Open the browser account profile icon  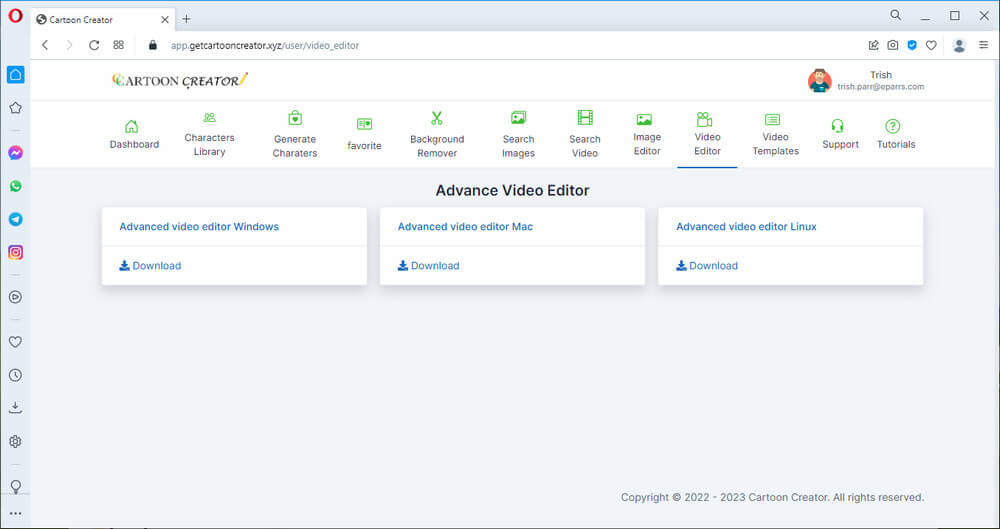click(x=959, y=45)
